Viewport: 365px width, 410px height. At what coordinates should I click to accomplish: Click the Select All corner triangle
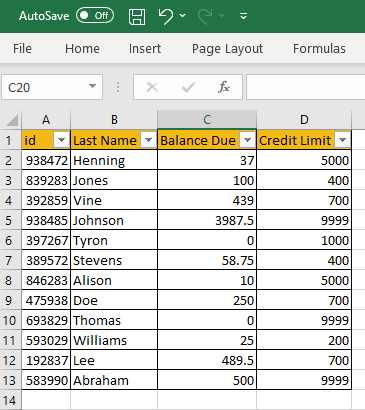[12, 120]
